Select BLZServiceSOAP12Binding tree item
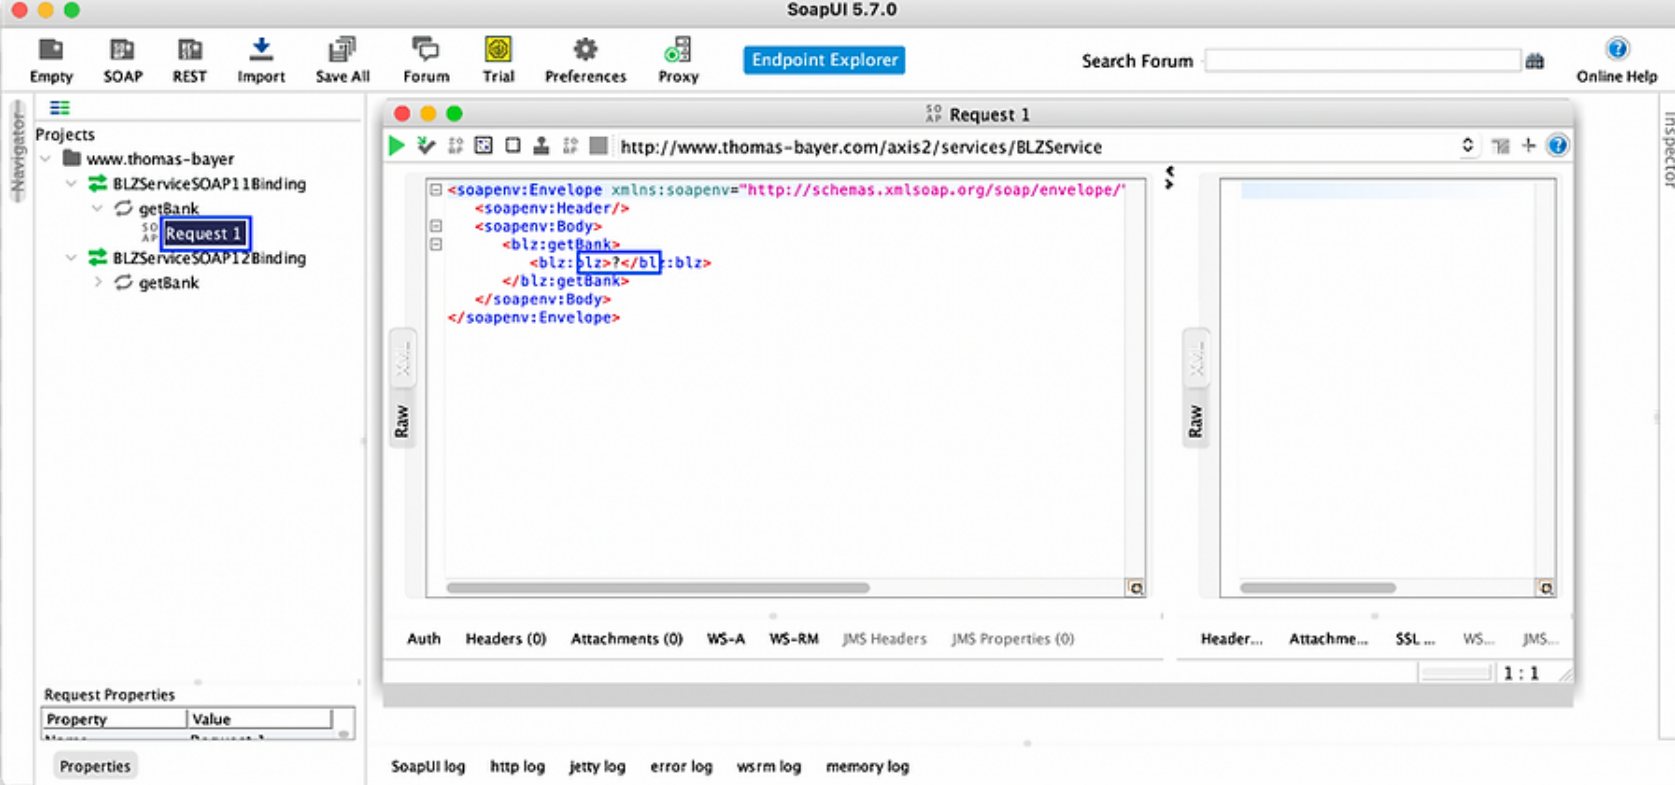Screen dimensions: 1675x785 209,258
